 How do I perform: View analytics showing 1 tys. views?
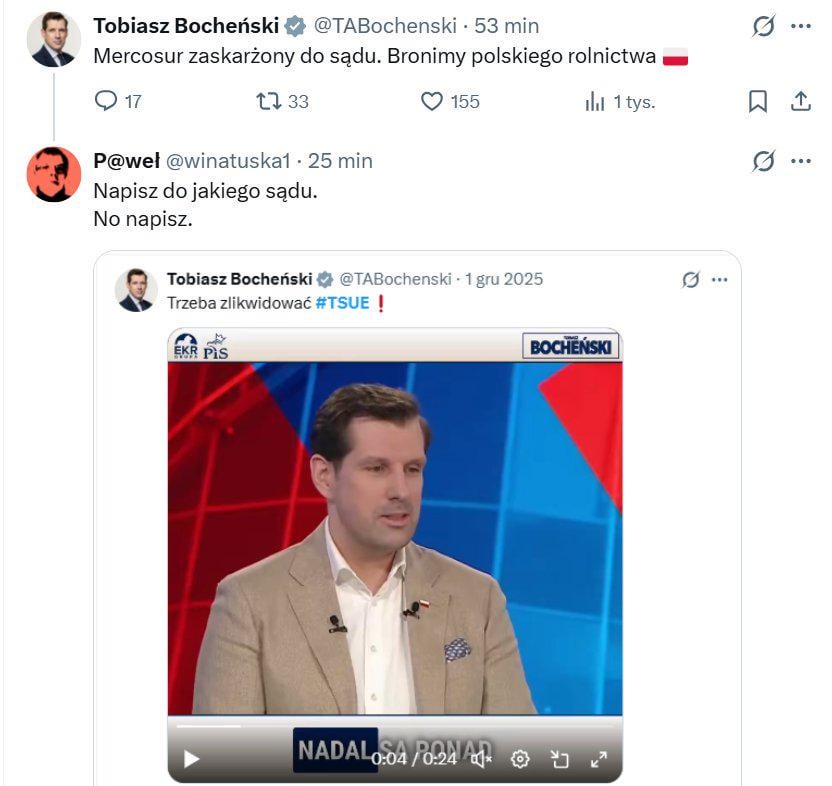tap(595, 101)
